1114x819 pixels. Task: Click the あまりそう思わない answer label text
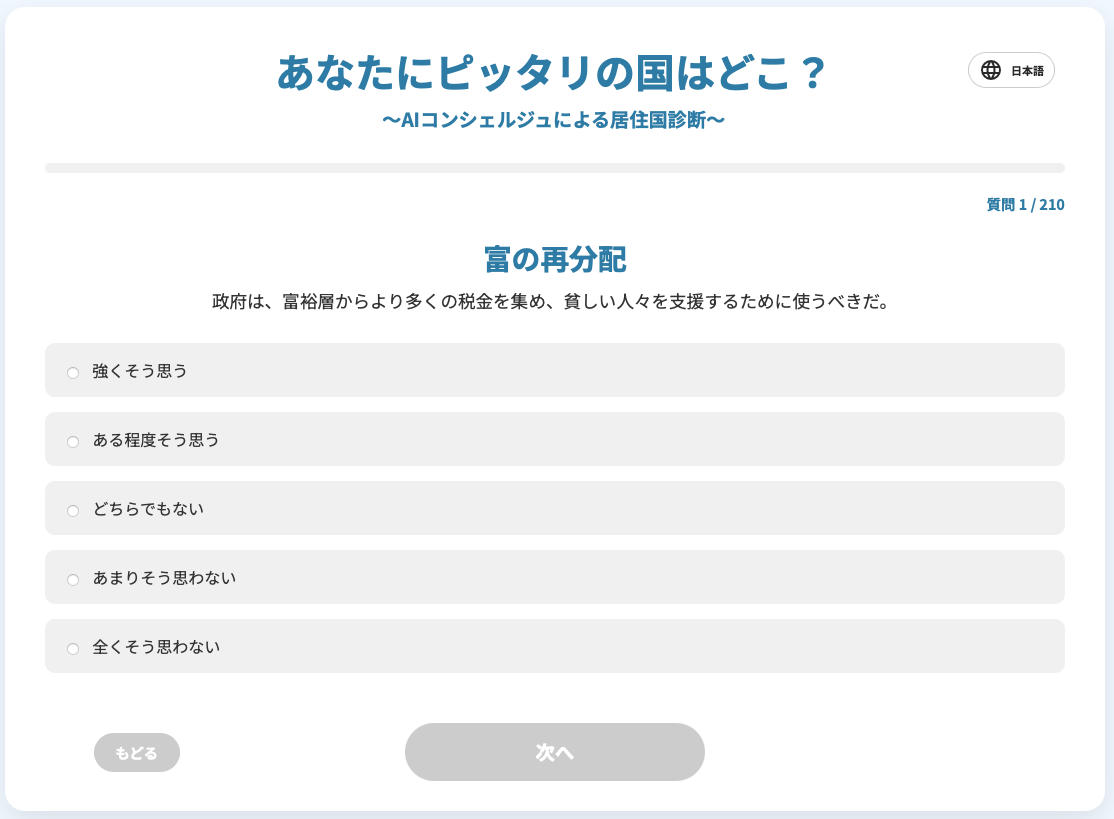pos(164,578)
